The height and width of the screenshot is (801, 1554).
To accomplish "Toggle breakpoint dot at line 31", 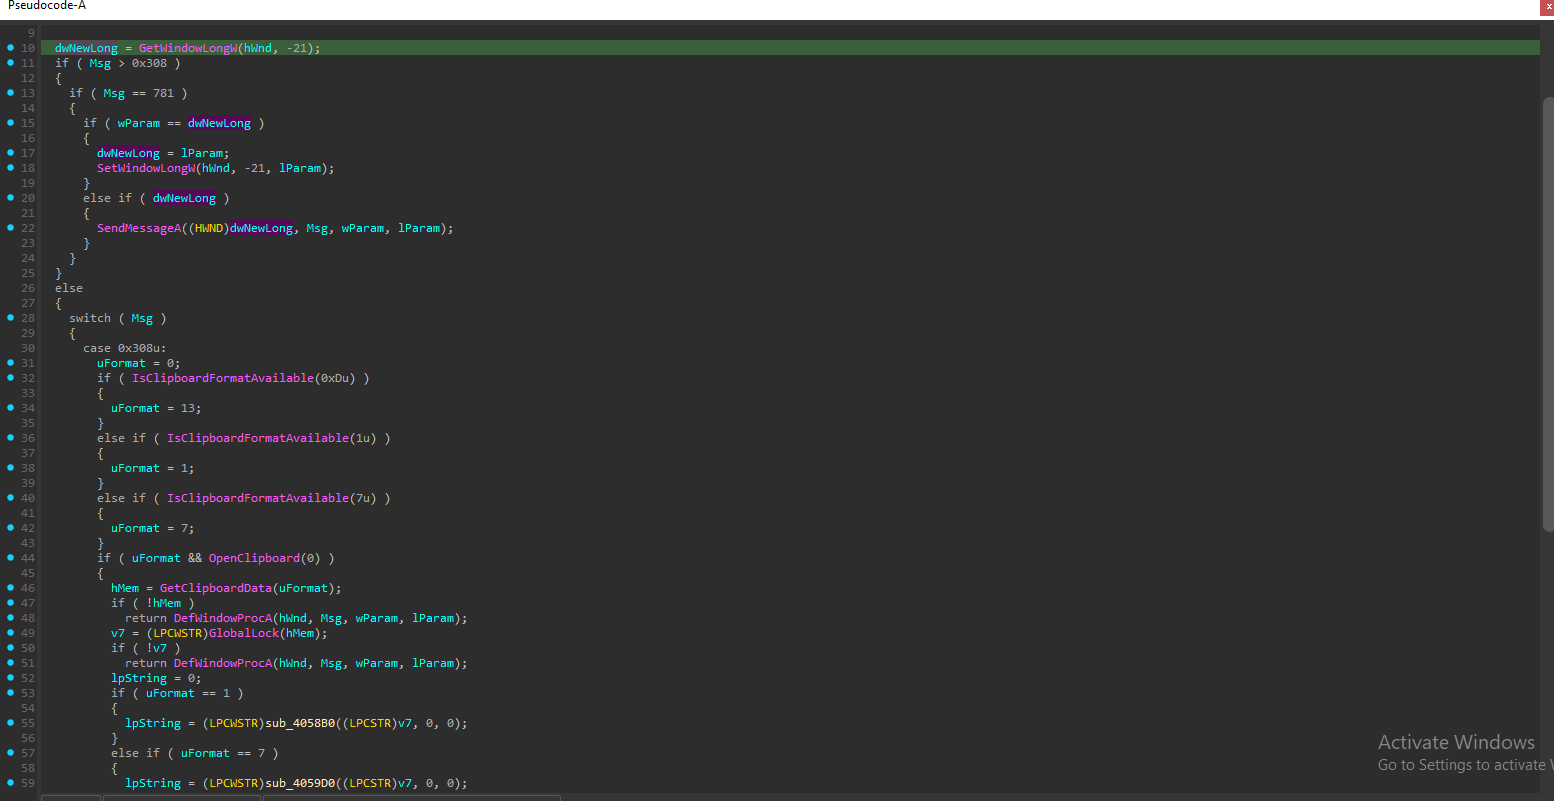I will 10,363.
